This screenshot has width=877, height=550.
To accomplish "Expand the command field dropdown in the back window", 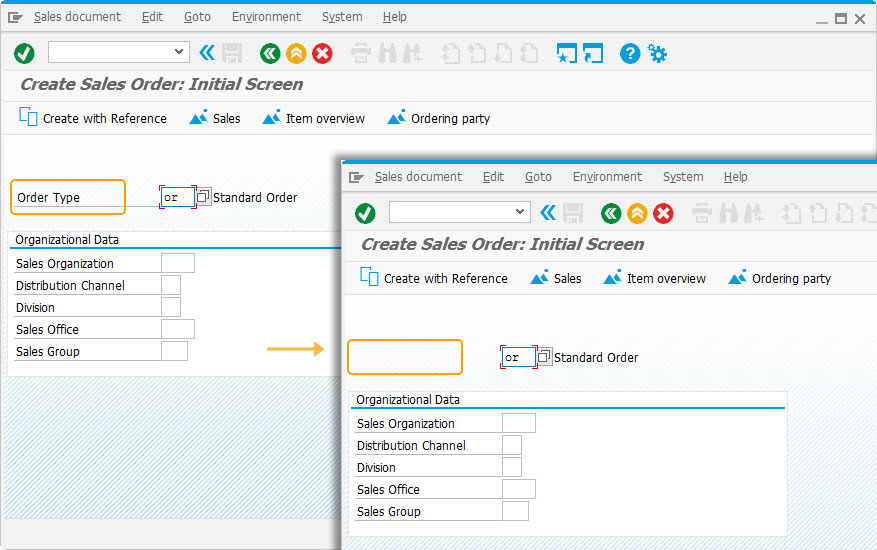I will 179,51.
